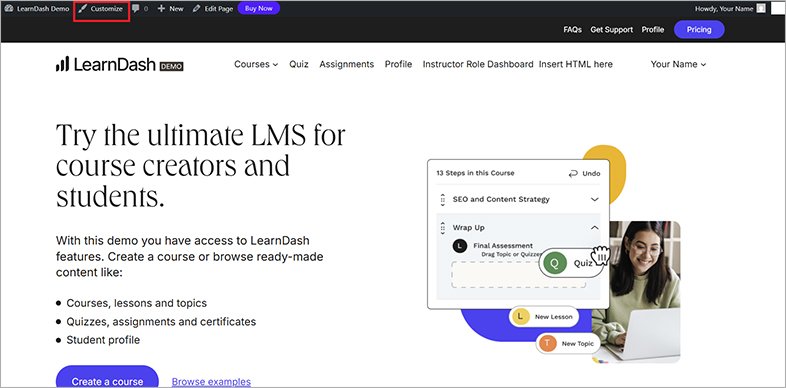Click the drag handle beside Wrap Up

[x=443, y=228]
